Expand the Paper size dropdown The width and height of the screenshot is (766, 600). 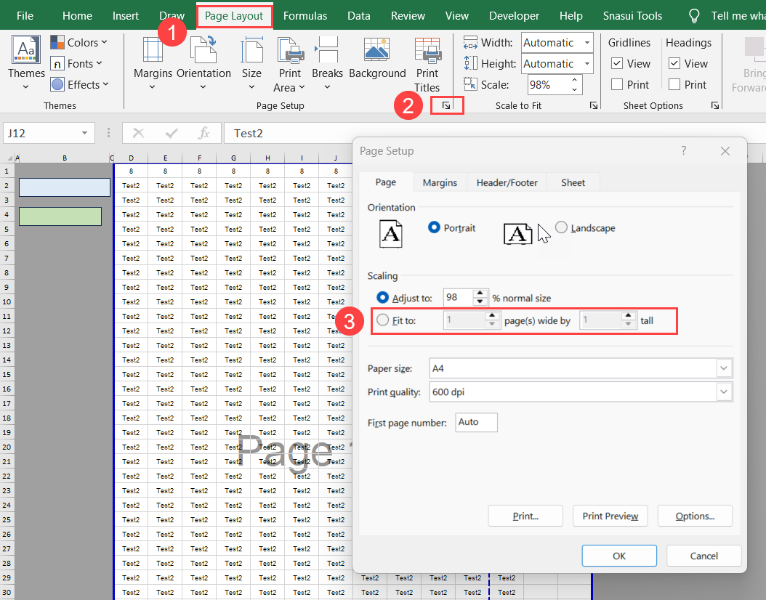tap(723, 368)
